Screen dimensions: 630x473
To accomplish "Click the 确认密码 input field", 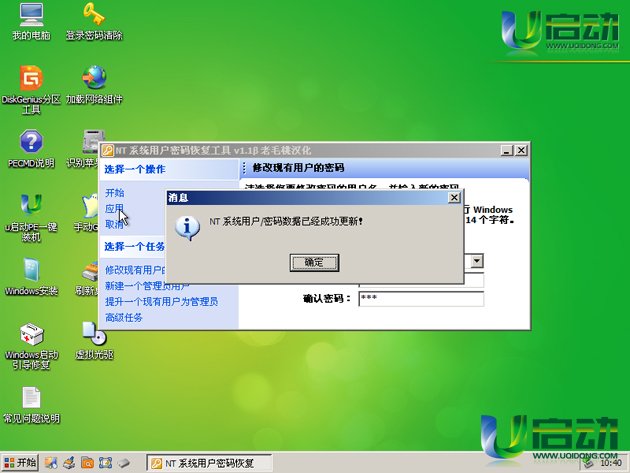I will pyautogui.click(x=419, y=299).
